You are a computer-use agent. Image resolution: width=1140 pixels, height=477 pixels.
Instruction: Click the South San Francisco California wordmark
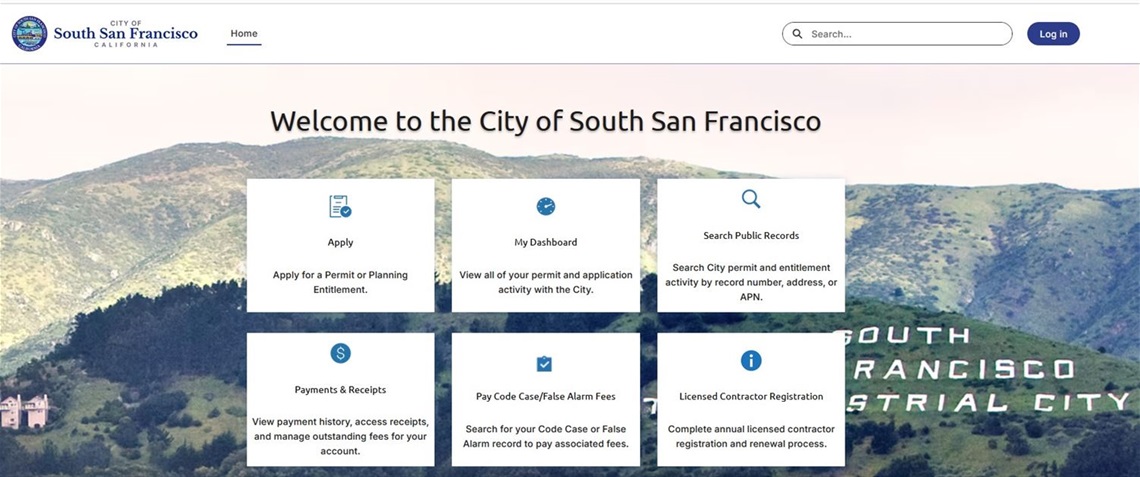(x=125, y=33)
